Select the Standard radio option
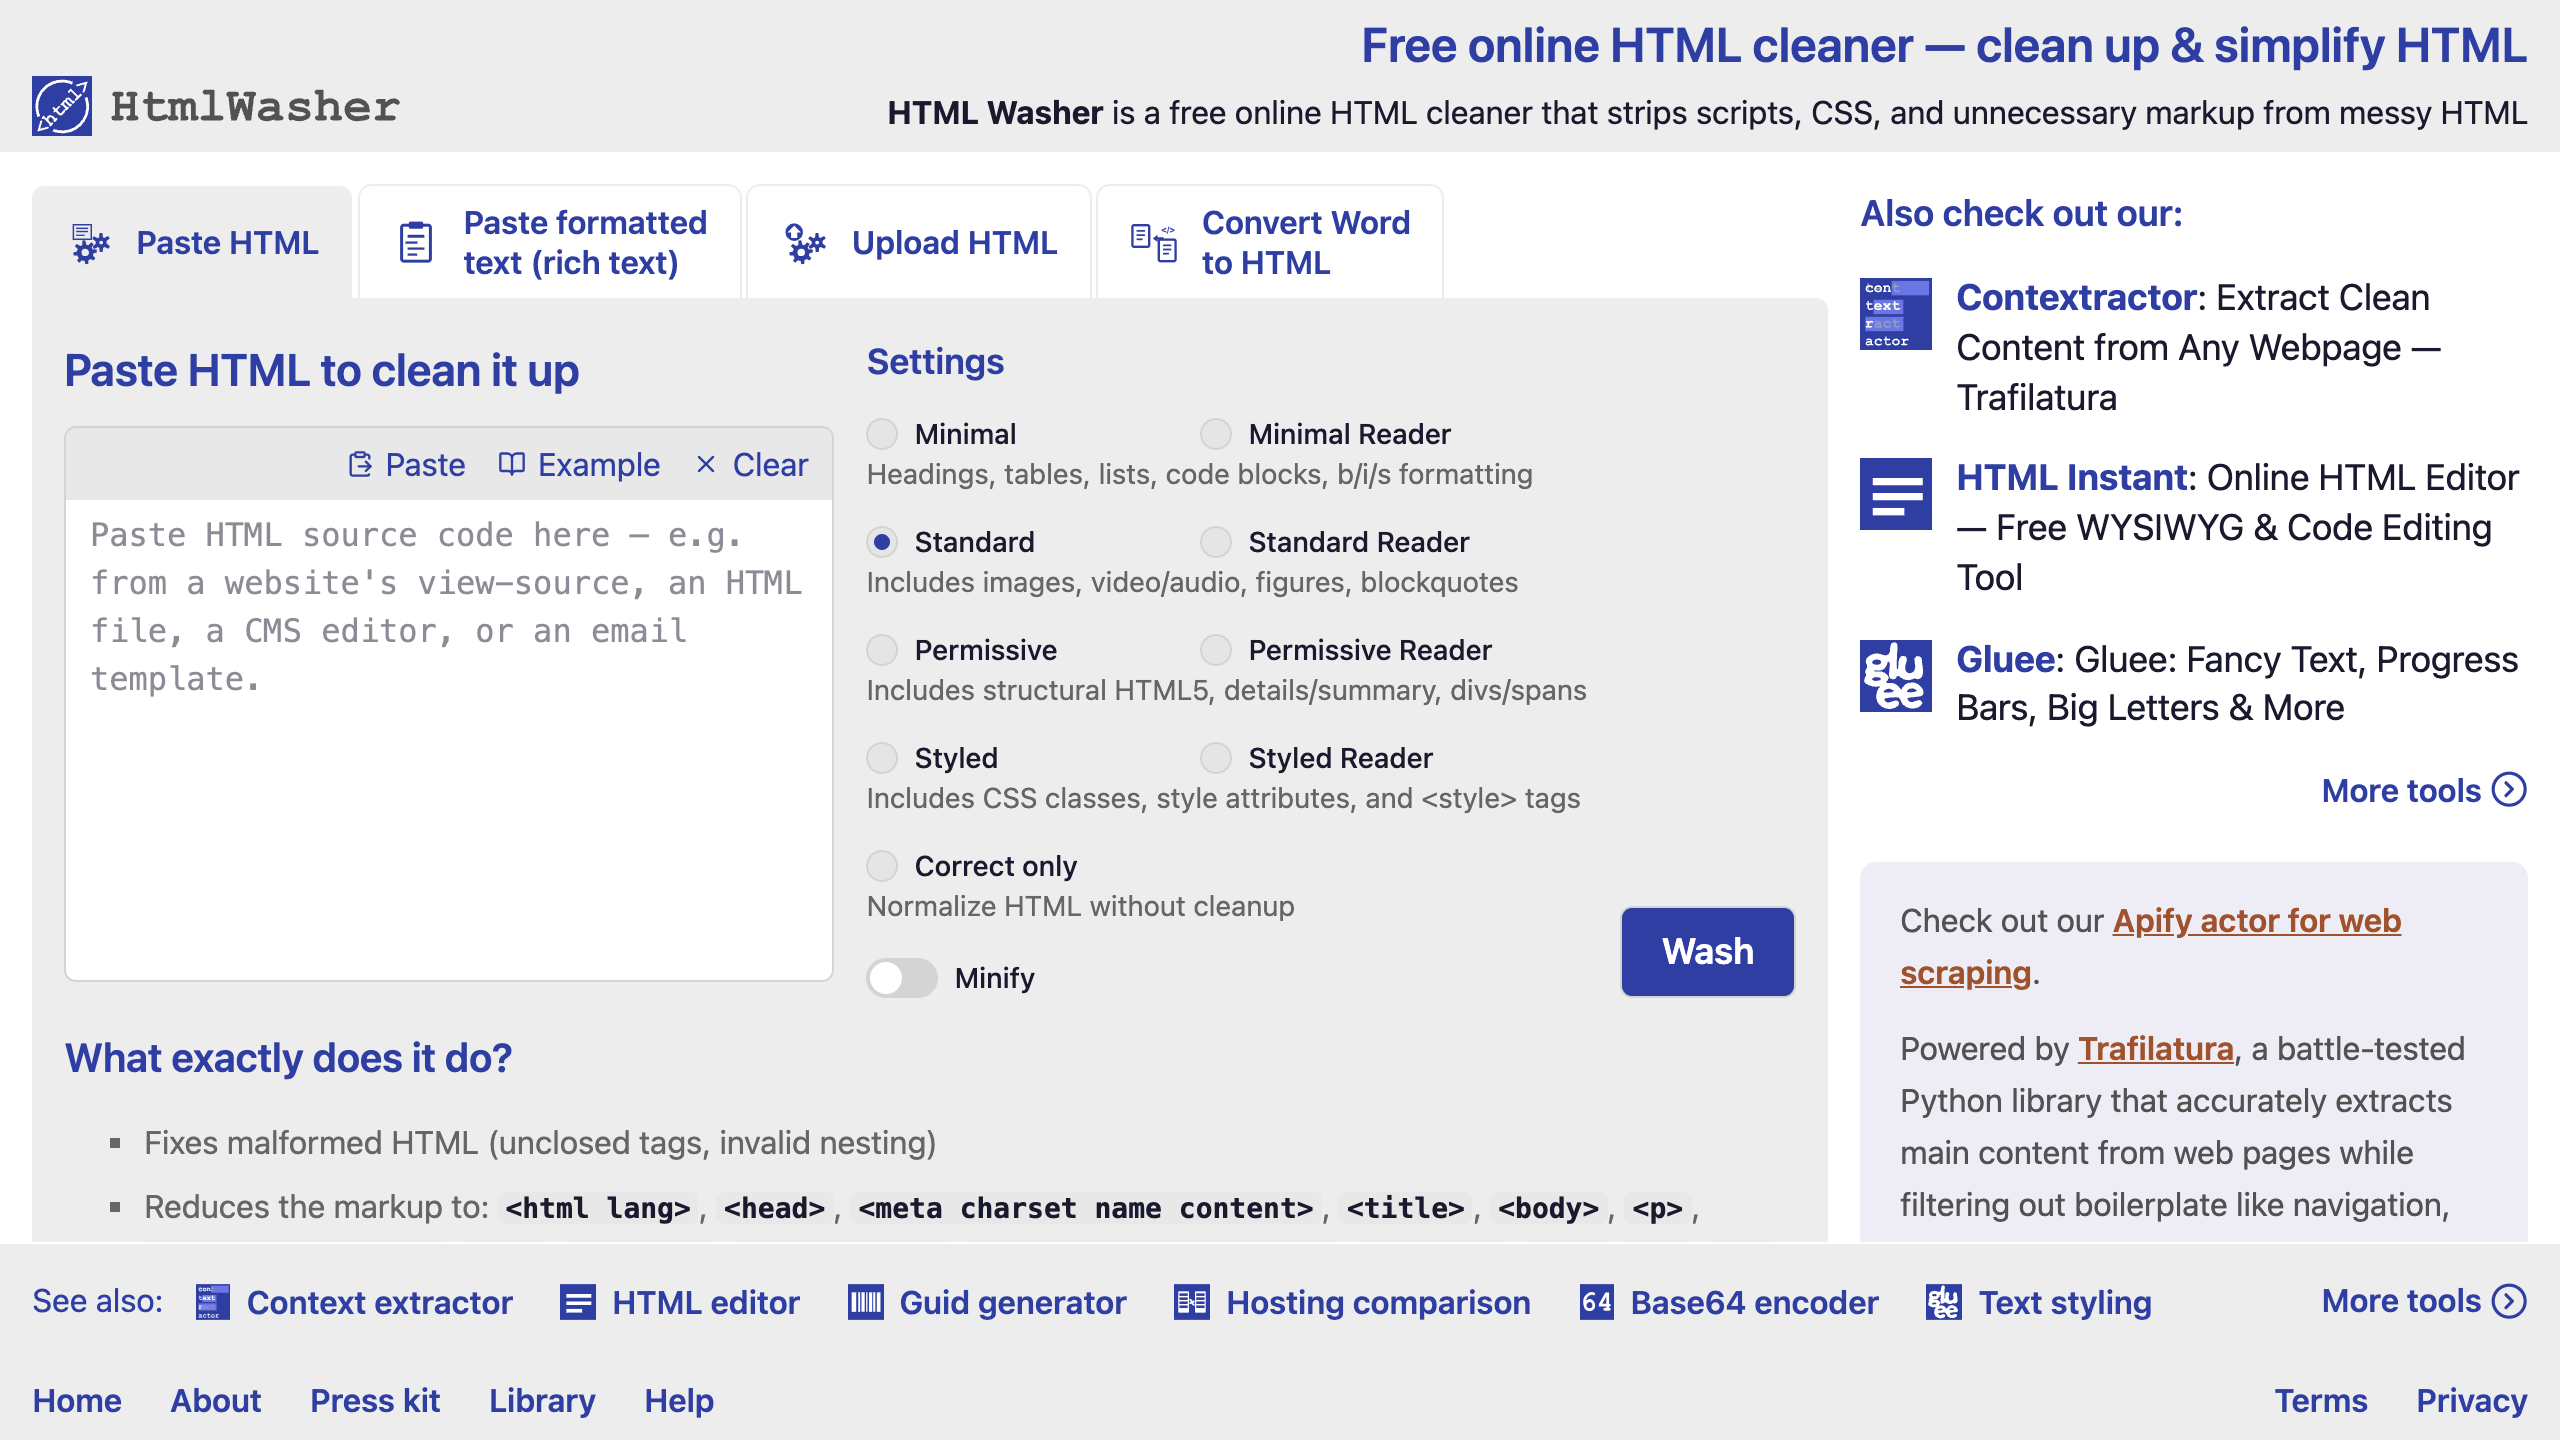The width and height of the screenshot is (2560, 1440). coord(882,542)
